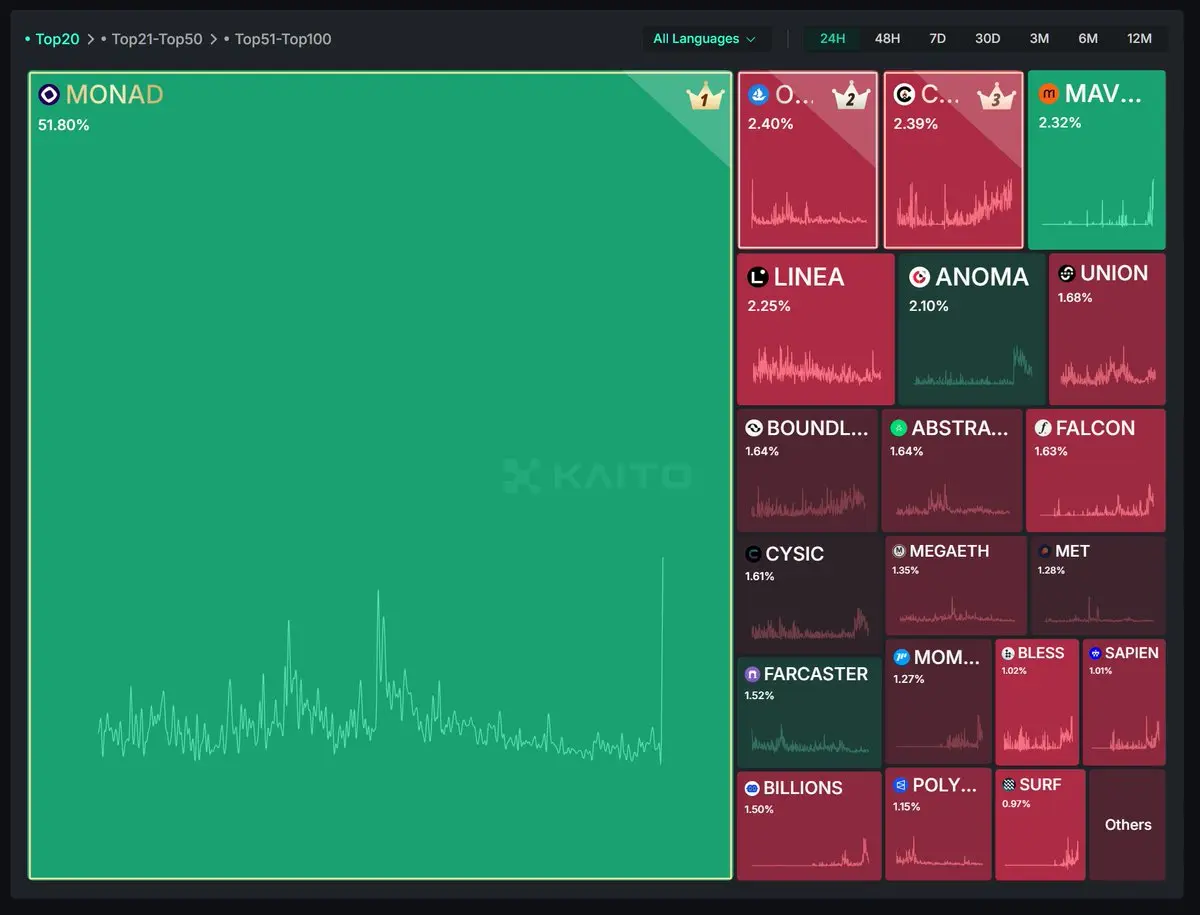Click the orange MAV logo icon

click(1049, 94)
